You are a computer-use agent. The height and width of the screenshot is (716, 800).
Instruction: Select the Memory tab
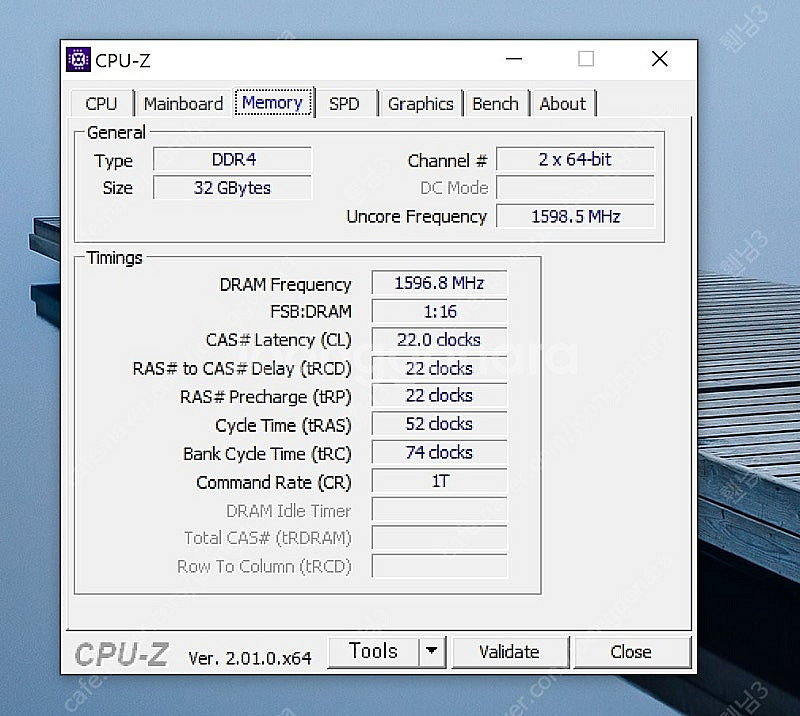273,102
